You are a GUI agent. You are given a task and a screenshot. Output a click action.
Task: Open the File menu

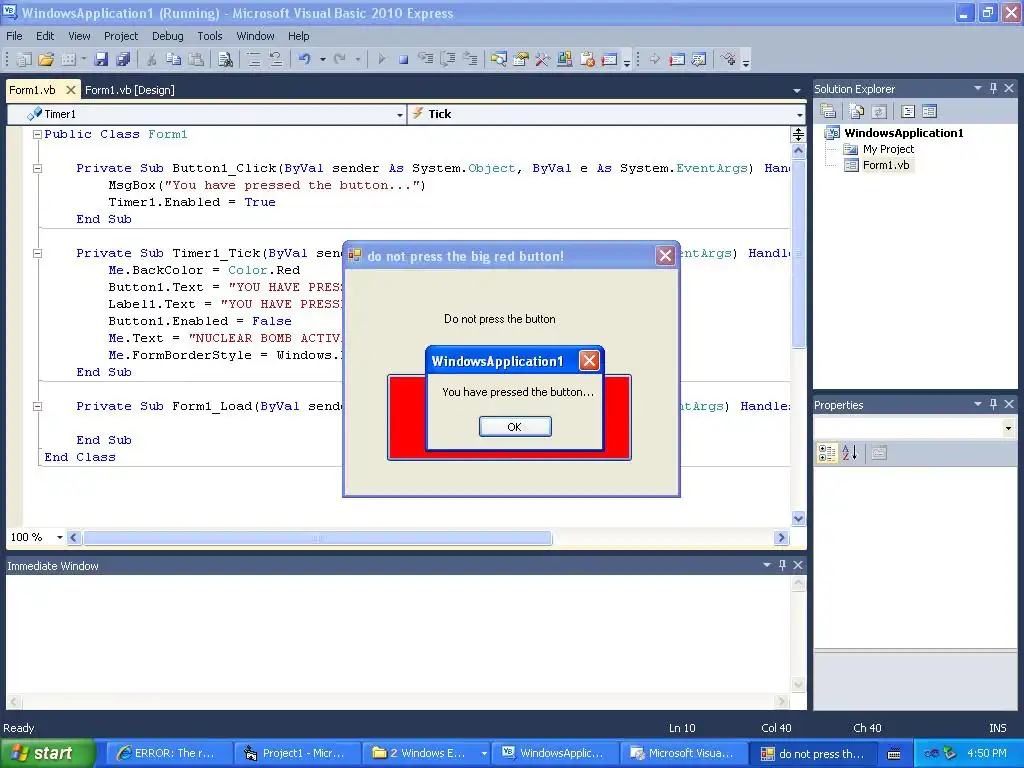point(14,36)
